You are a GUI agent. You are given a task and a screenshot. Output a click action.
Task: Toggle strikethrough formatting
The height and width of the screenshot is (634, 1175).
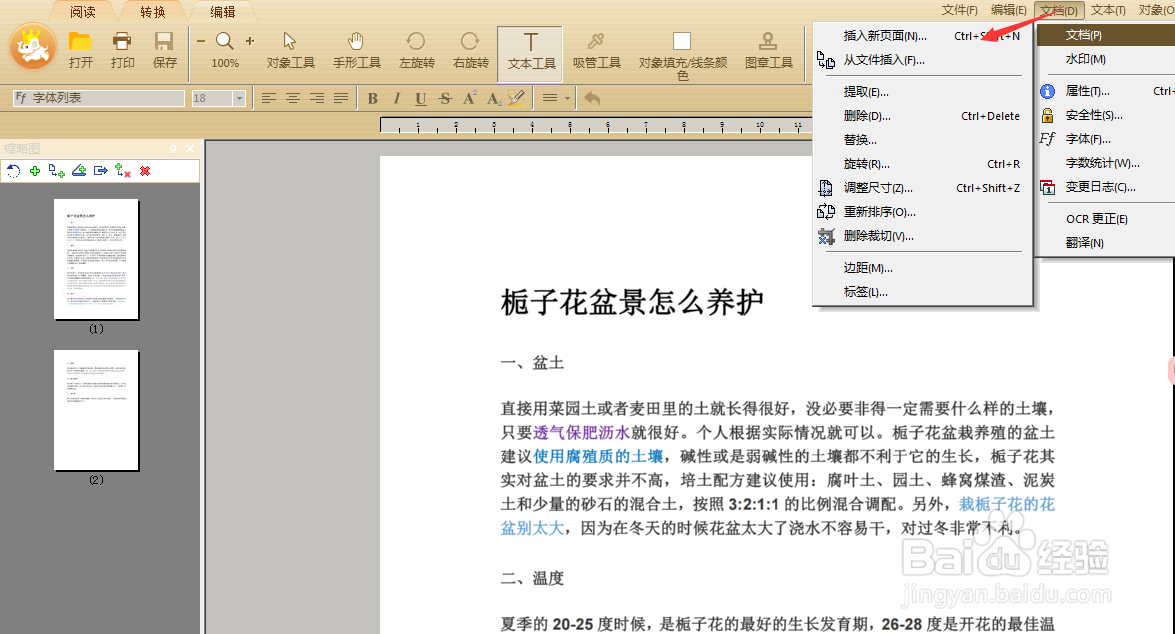coord(445,98)
